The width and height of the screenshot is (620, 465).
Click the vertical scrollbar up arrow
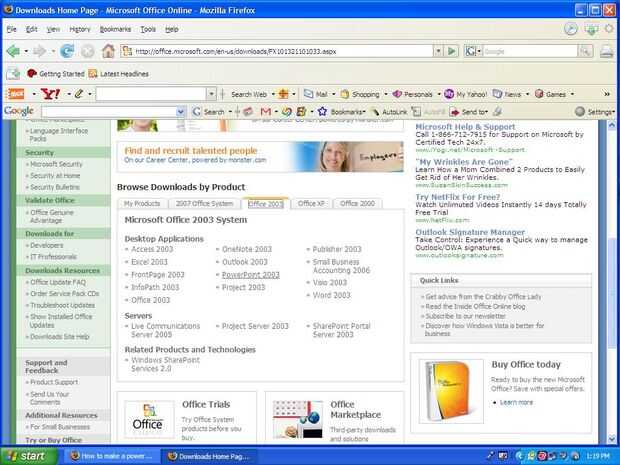pyautogui.click(x=612, y=125)
